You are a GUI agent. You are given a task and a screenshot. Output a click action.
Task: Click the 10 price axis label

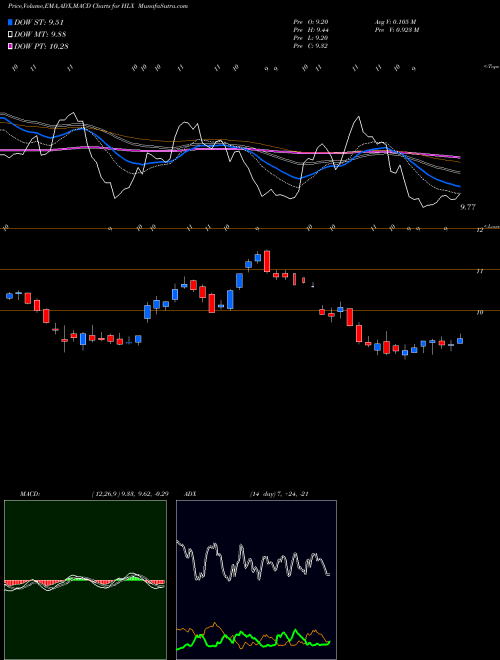click(x=479, y=312)
